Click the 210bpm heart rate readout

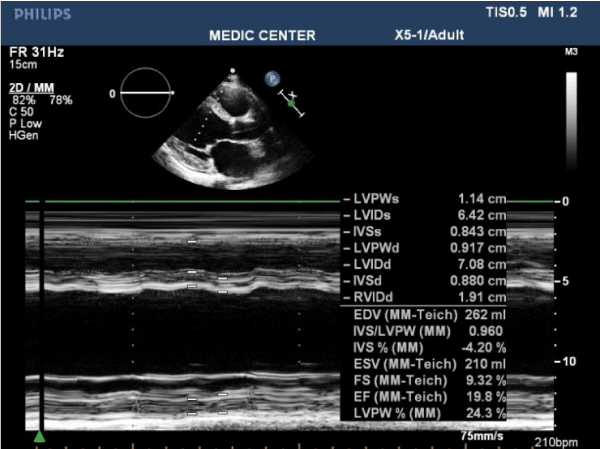click(x=555, y=441)
